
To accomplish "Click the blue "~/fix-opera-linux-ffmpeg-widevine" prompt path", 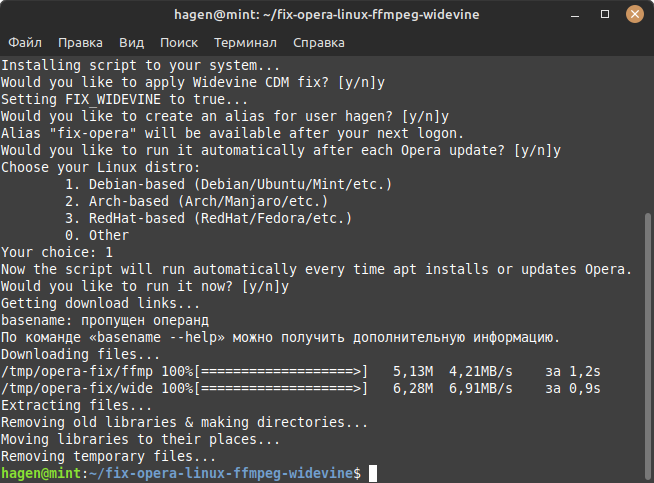I will point(221,473).
